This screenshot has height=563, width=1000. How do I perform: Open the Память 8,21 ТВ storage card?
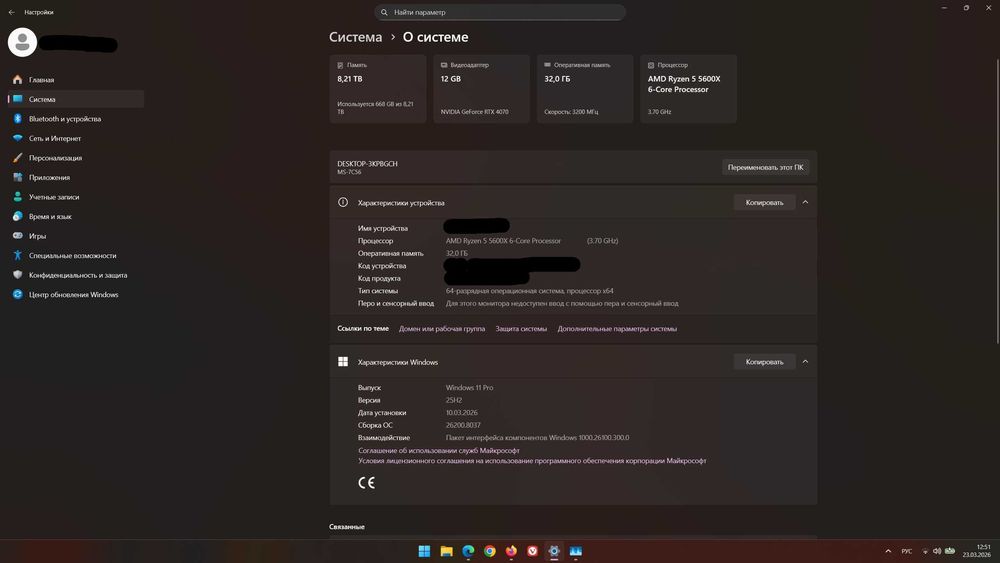click(378, 89)
